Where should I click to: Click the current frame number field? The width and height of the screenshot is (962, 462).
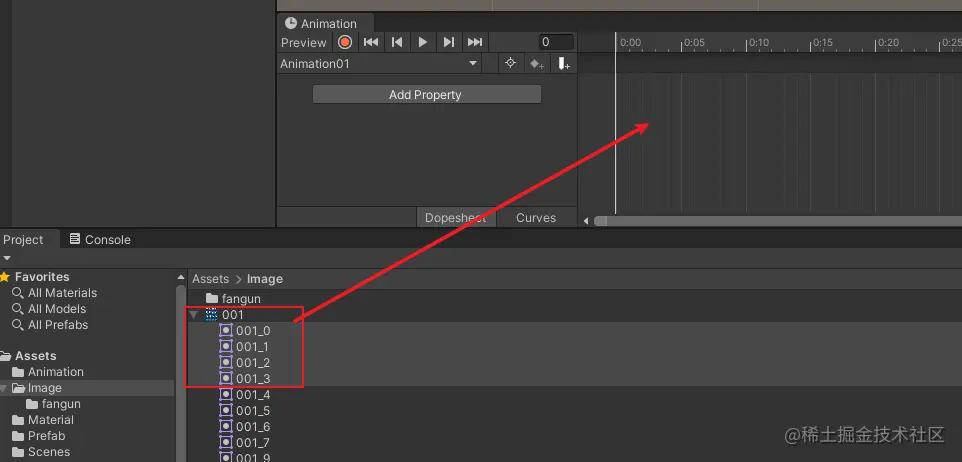[x=556, y=42]
